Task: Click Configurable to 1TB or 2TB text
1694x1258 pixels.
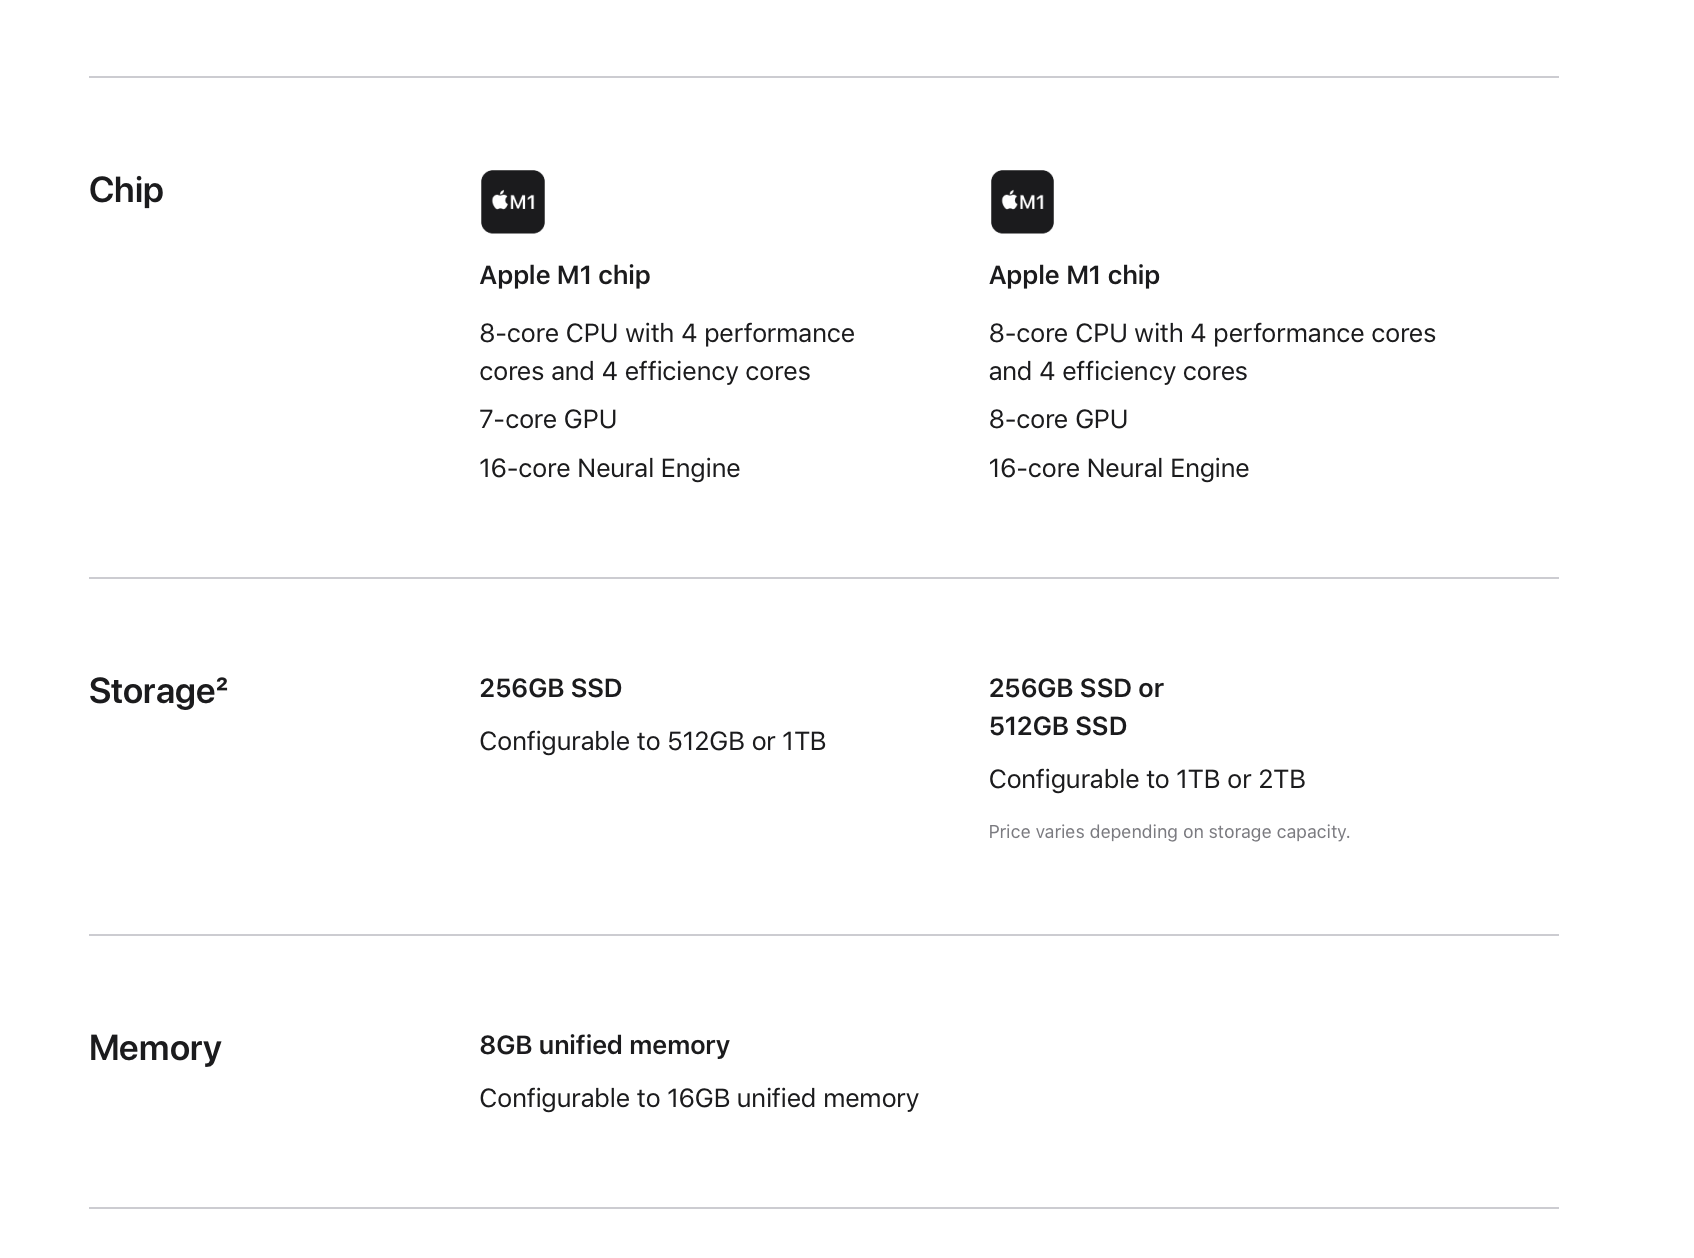Action: pos(1146,779)
